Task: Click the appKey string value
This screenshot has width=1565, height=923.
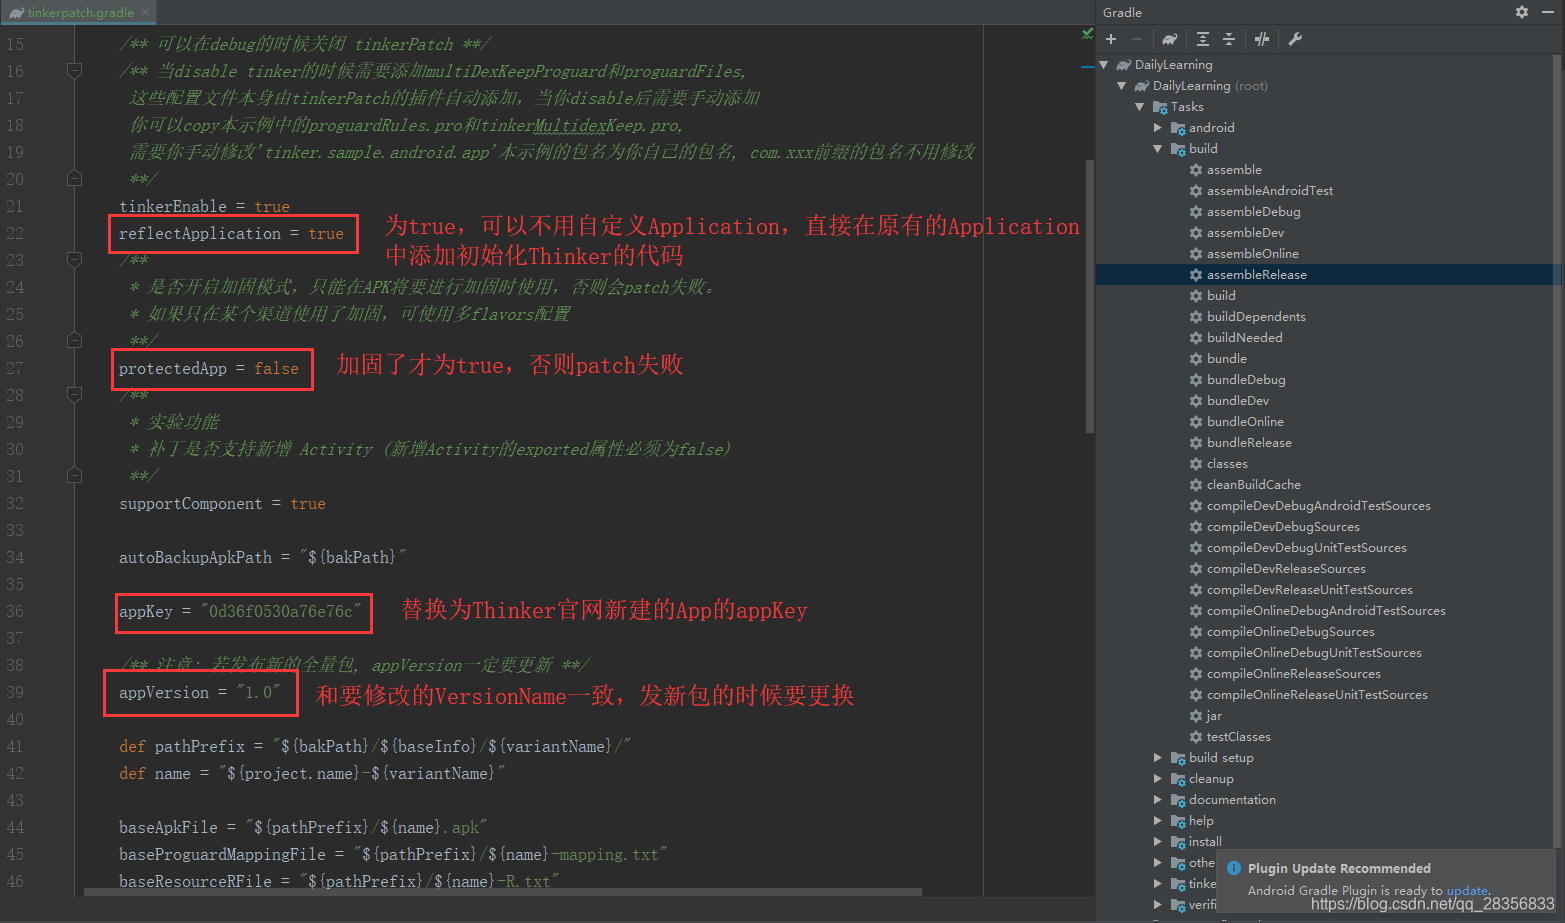Action: point(280,611)
